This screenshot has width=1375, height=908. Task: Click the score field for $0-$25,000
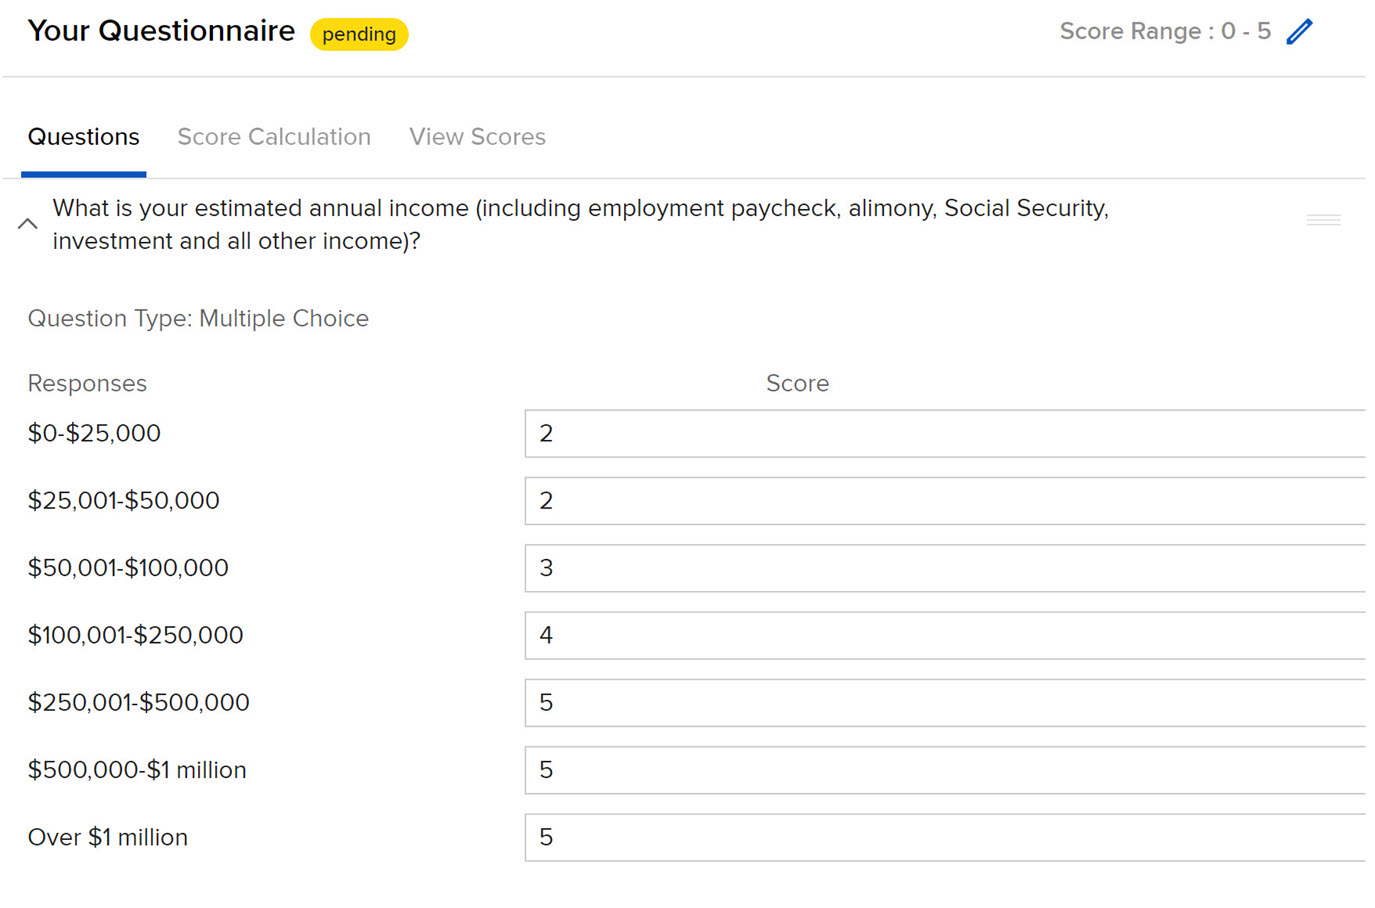pos(945,434)
